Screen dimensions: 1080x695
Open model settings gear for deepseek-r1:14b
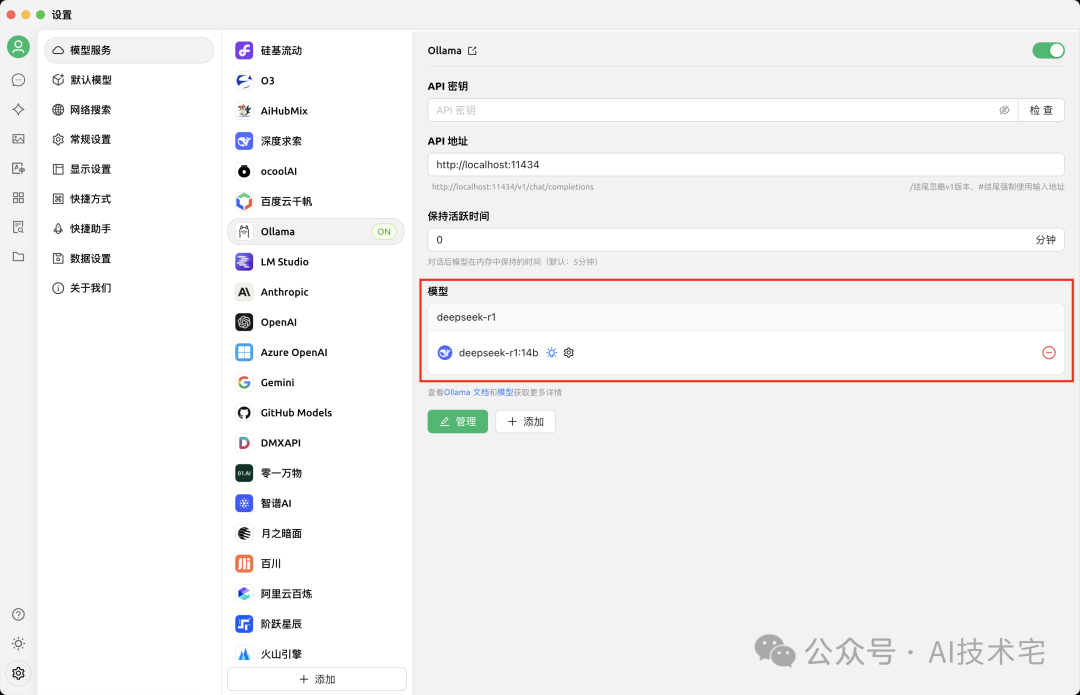click(569, 353)
